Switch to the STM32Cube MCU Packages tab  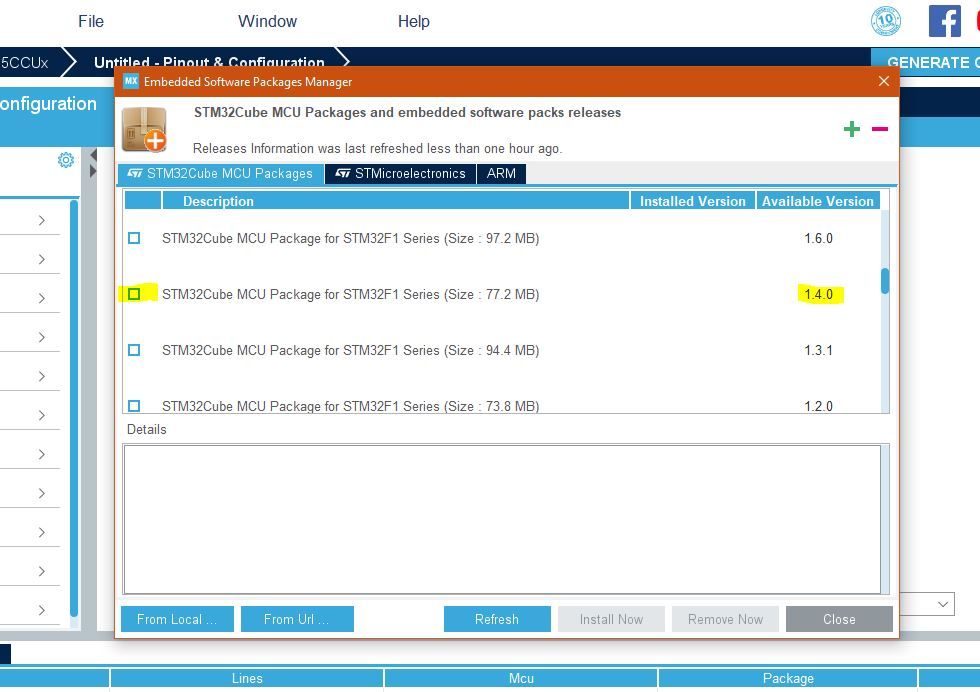tap(221, 174)
